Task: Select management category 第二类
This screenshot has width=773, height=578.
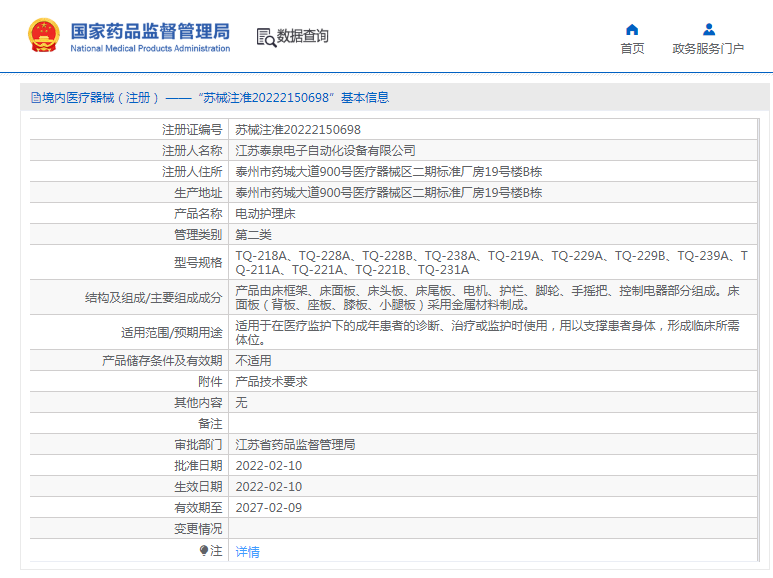Action: point(253,235)
